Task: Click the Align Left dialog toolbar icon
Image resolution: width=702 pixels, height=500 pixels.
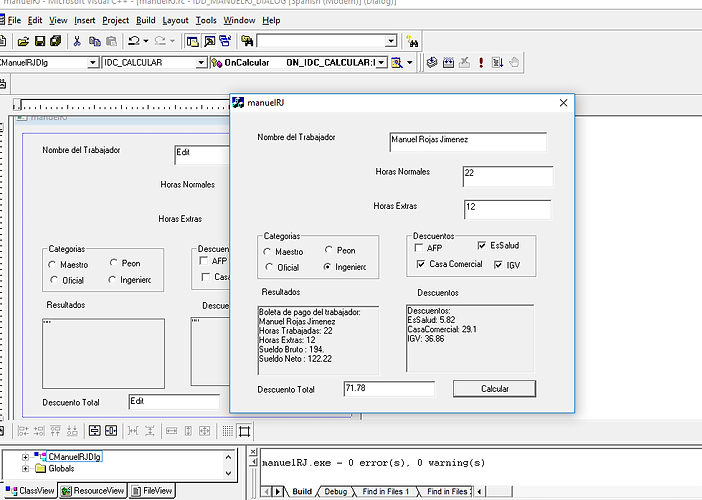Action: tap(22, 431)
